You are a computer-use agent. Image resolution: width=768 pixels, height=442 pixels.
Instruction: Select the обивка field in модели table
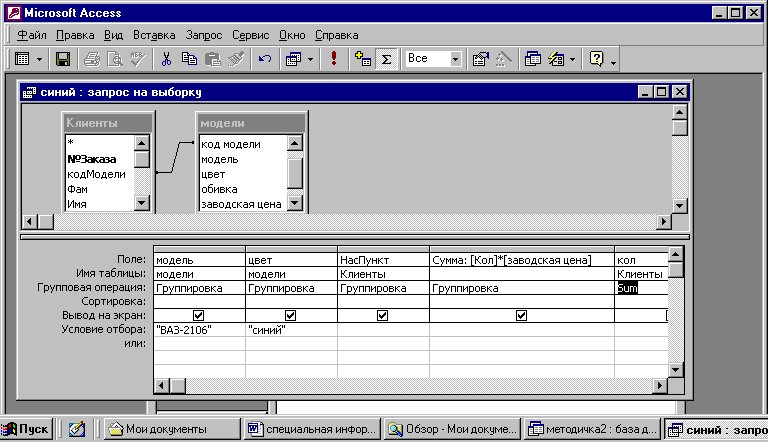click(x=243, y=189)
